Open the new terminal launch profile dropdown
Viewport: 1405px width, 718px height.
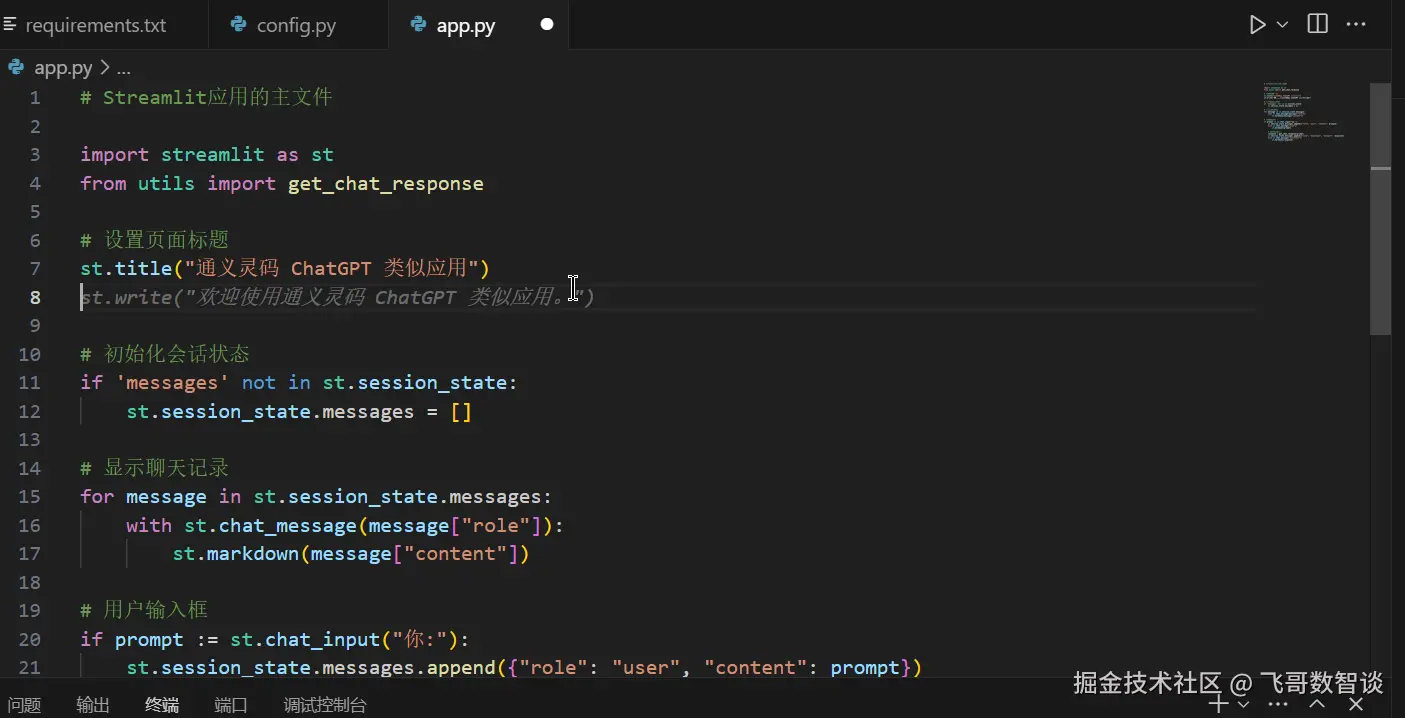click(x=1243, y=704)
